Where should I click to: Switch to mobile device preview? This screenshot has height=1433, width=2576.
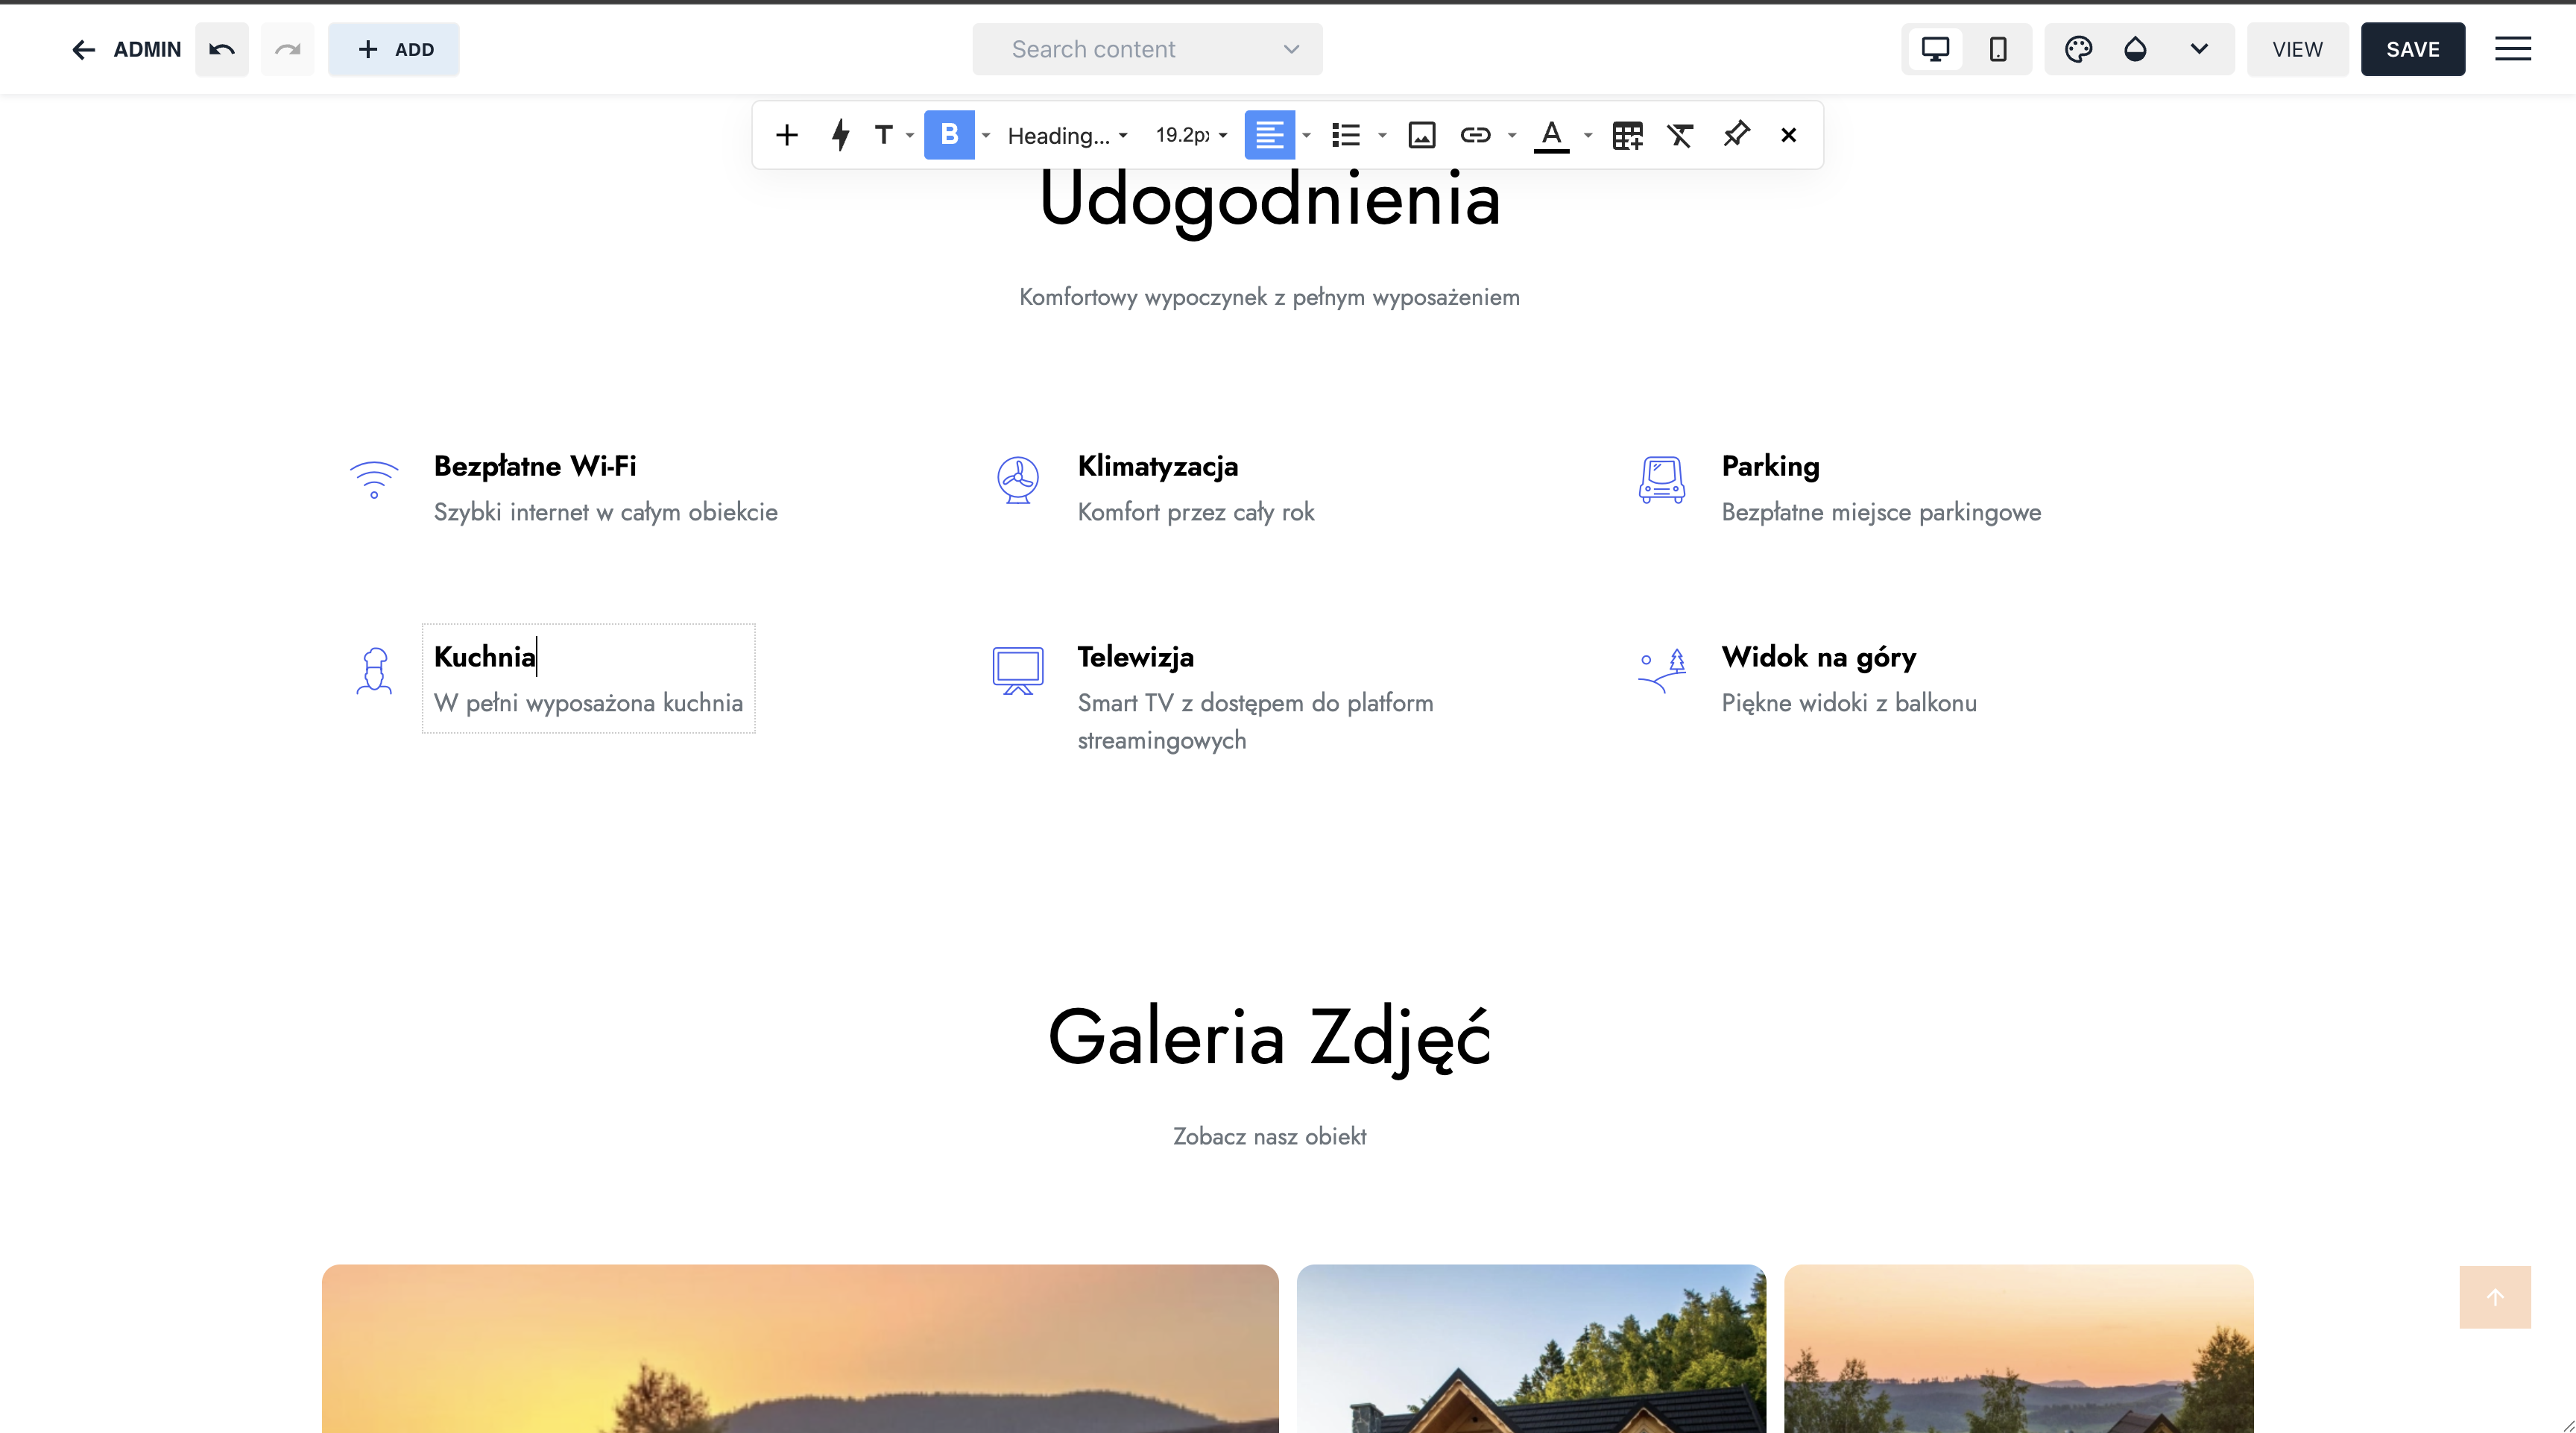coord(1998,49)
